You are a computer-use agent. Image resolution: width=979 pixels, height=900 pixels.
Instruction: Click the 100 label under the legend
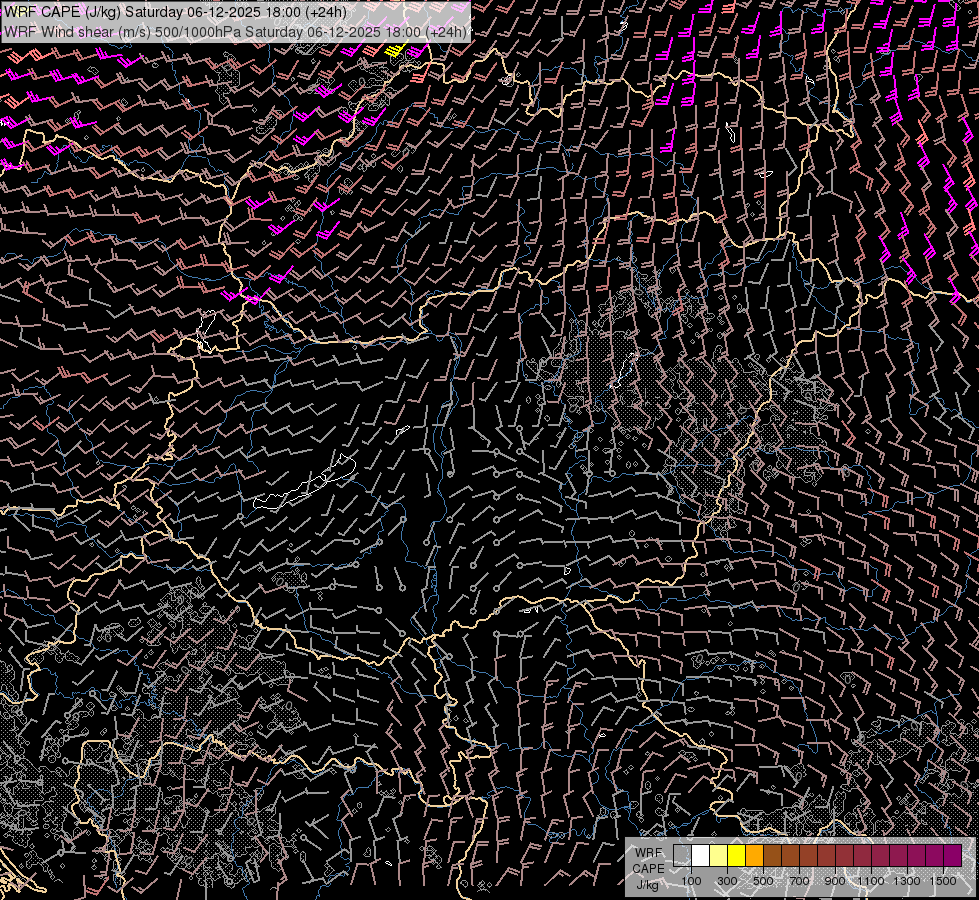click(691, 881)
